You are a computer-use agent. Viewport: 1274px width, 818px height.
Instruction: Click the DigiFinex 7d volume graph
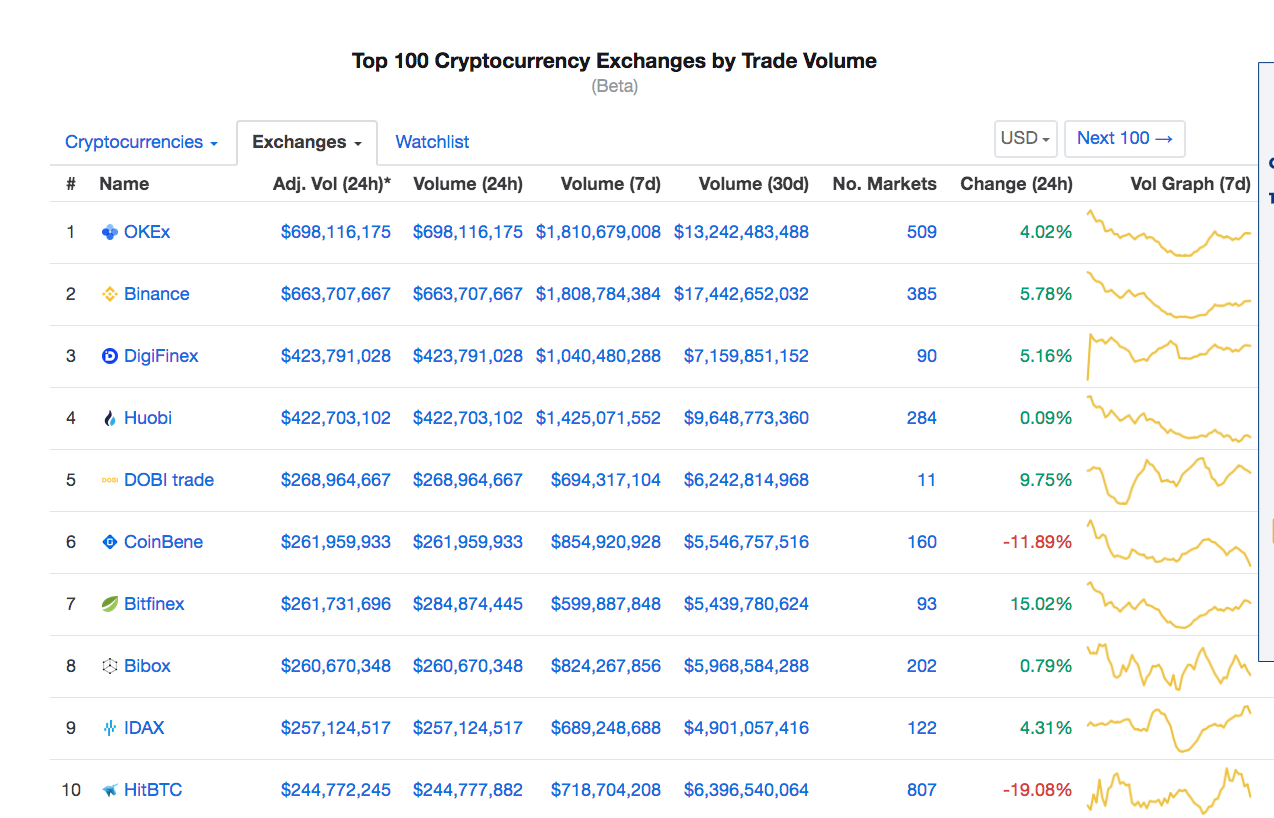coord(1170,357)
